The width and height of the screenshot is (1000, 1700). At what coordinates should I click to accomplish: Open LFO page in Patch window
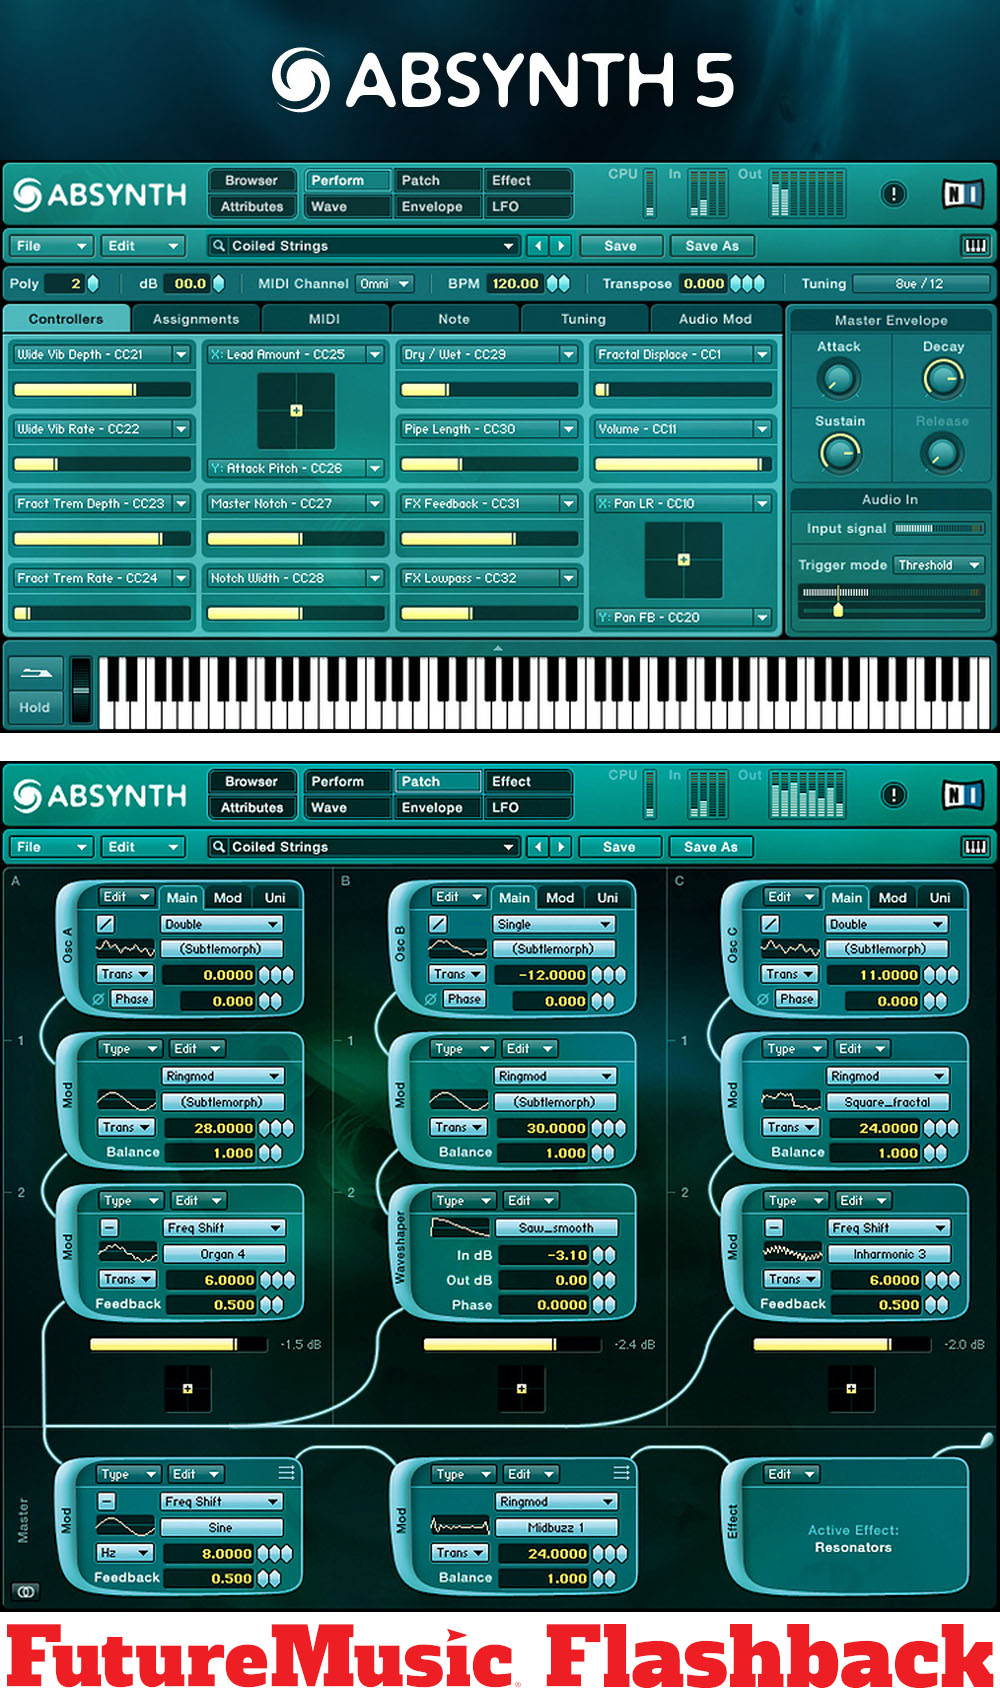click(528, 808)
